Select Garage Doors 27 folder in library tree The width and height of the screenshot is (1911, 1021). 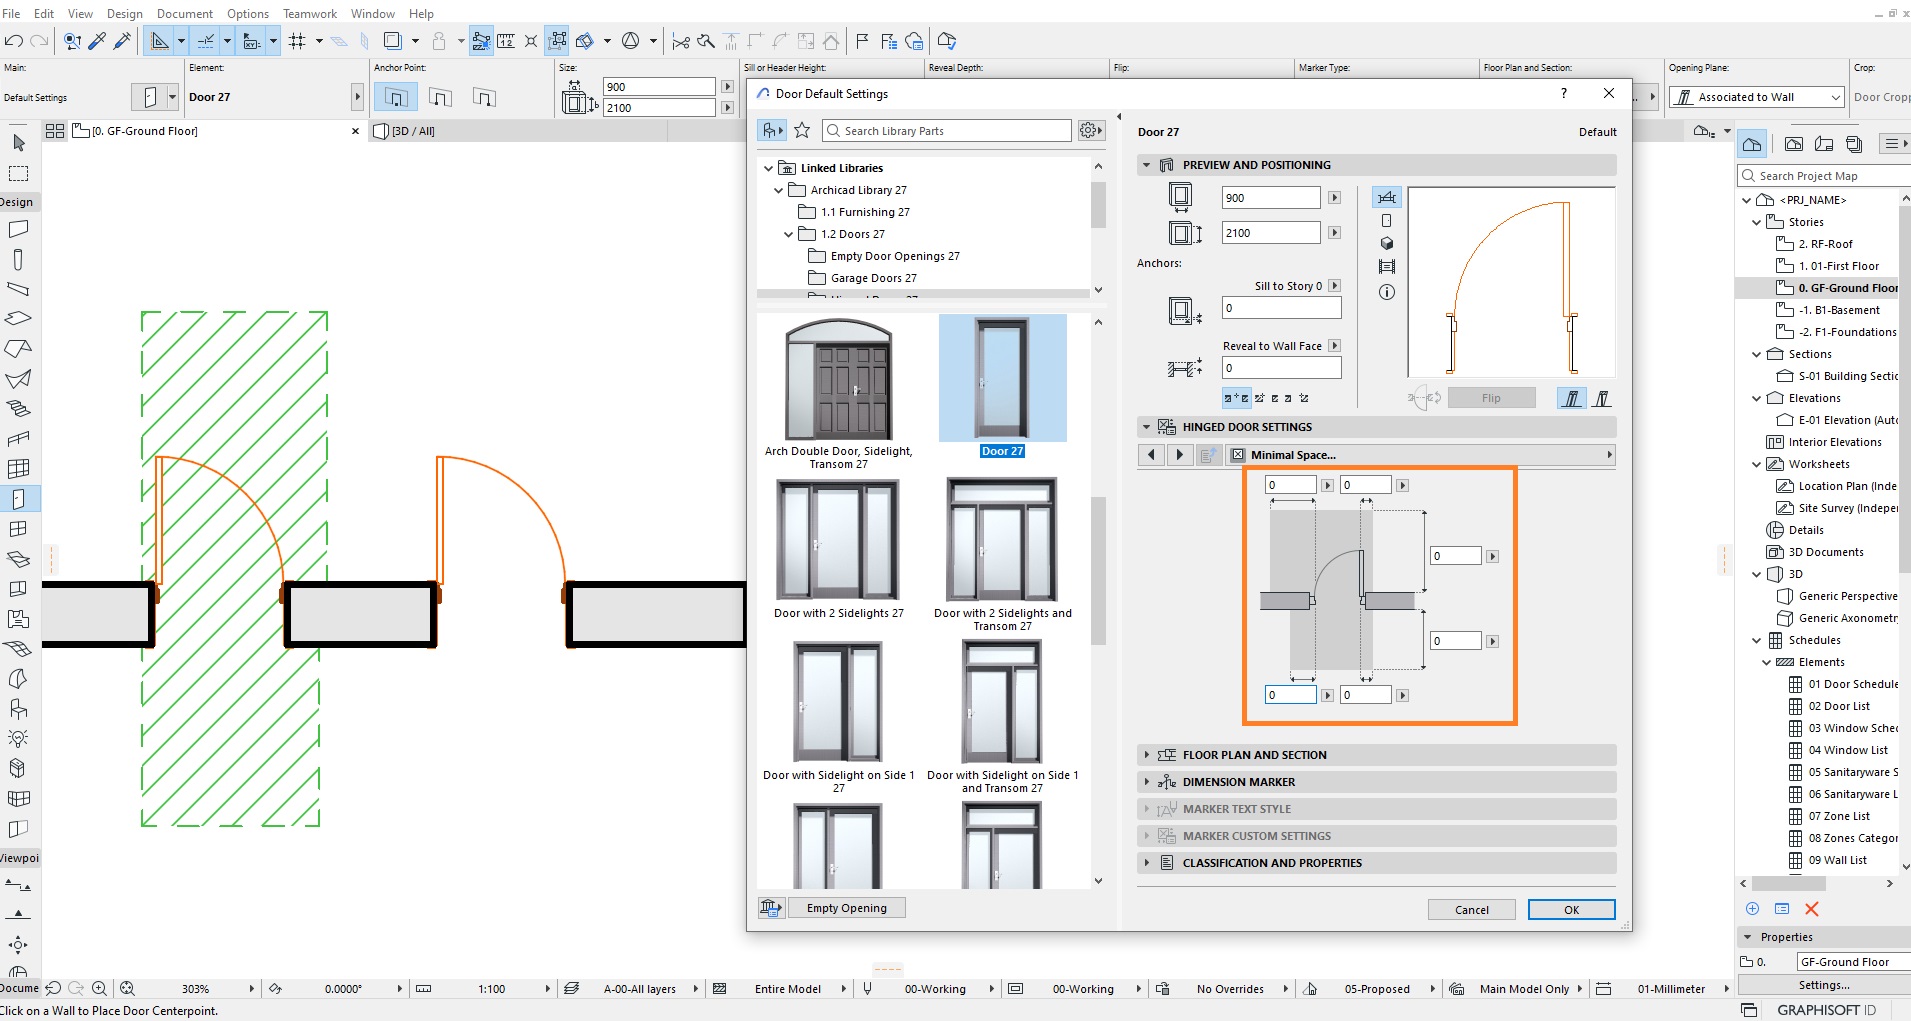[x=873, y=278]
